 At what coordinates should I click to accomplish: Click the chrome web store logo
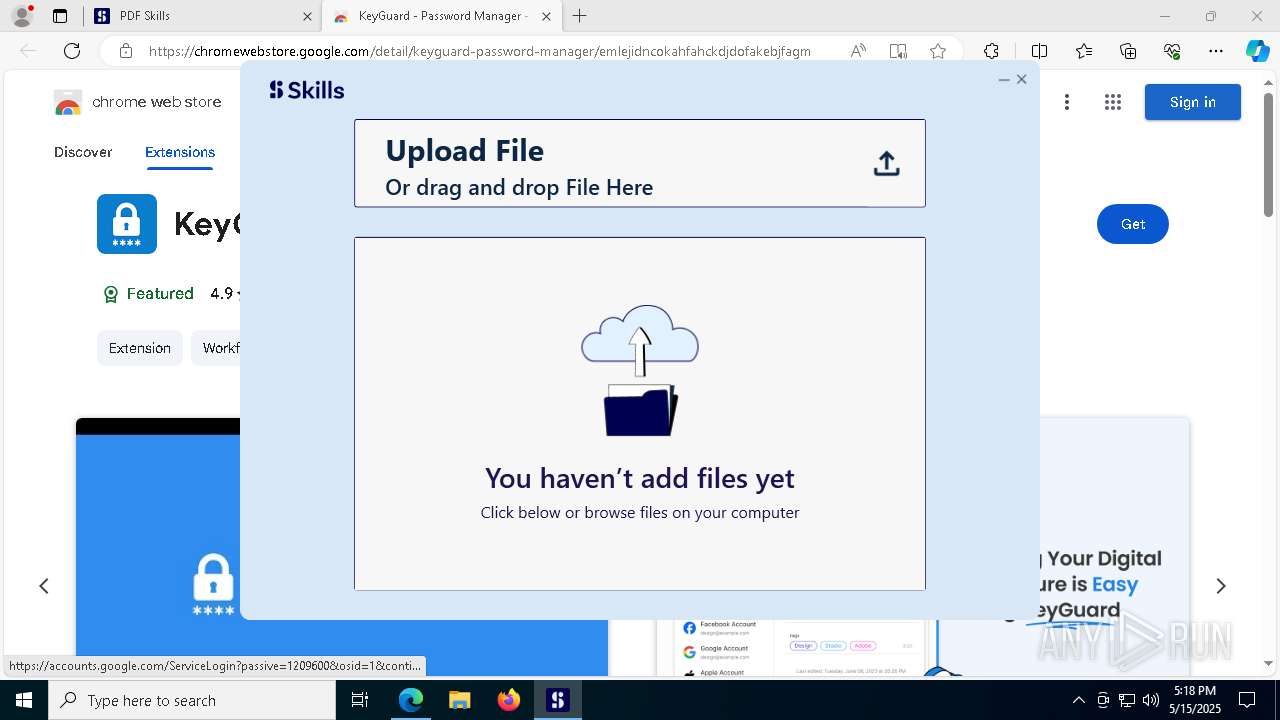[138, 102]
